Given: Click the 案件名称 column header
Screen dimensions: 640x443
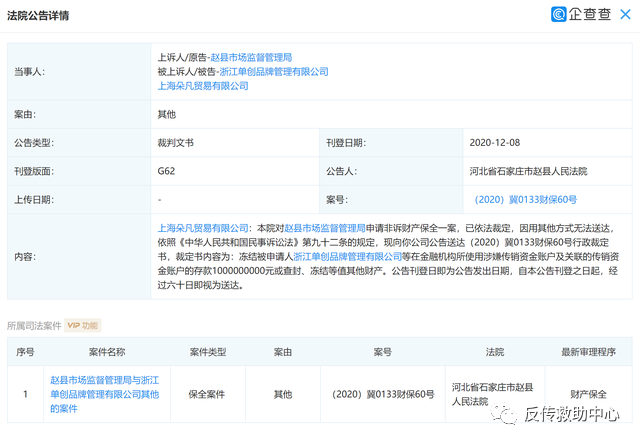Looking at the screenshot, I should click(107, 352).
